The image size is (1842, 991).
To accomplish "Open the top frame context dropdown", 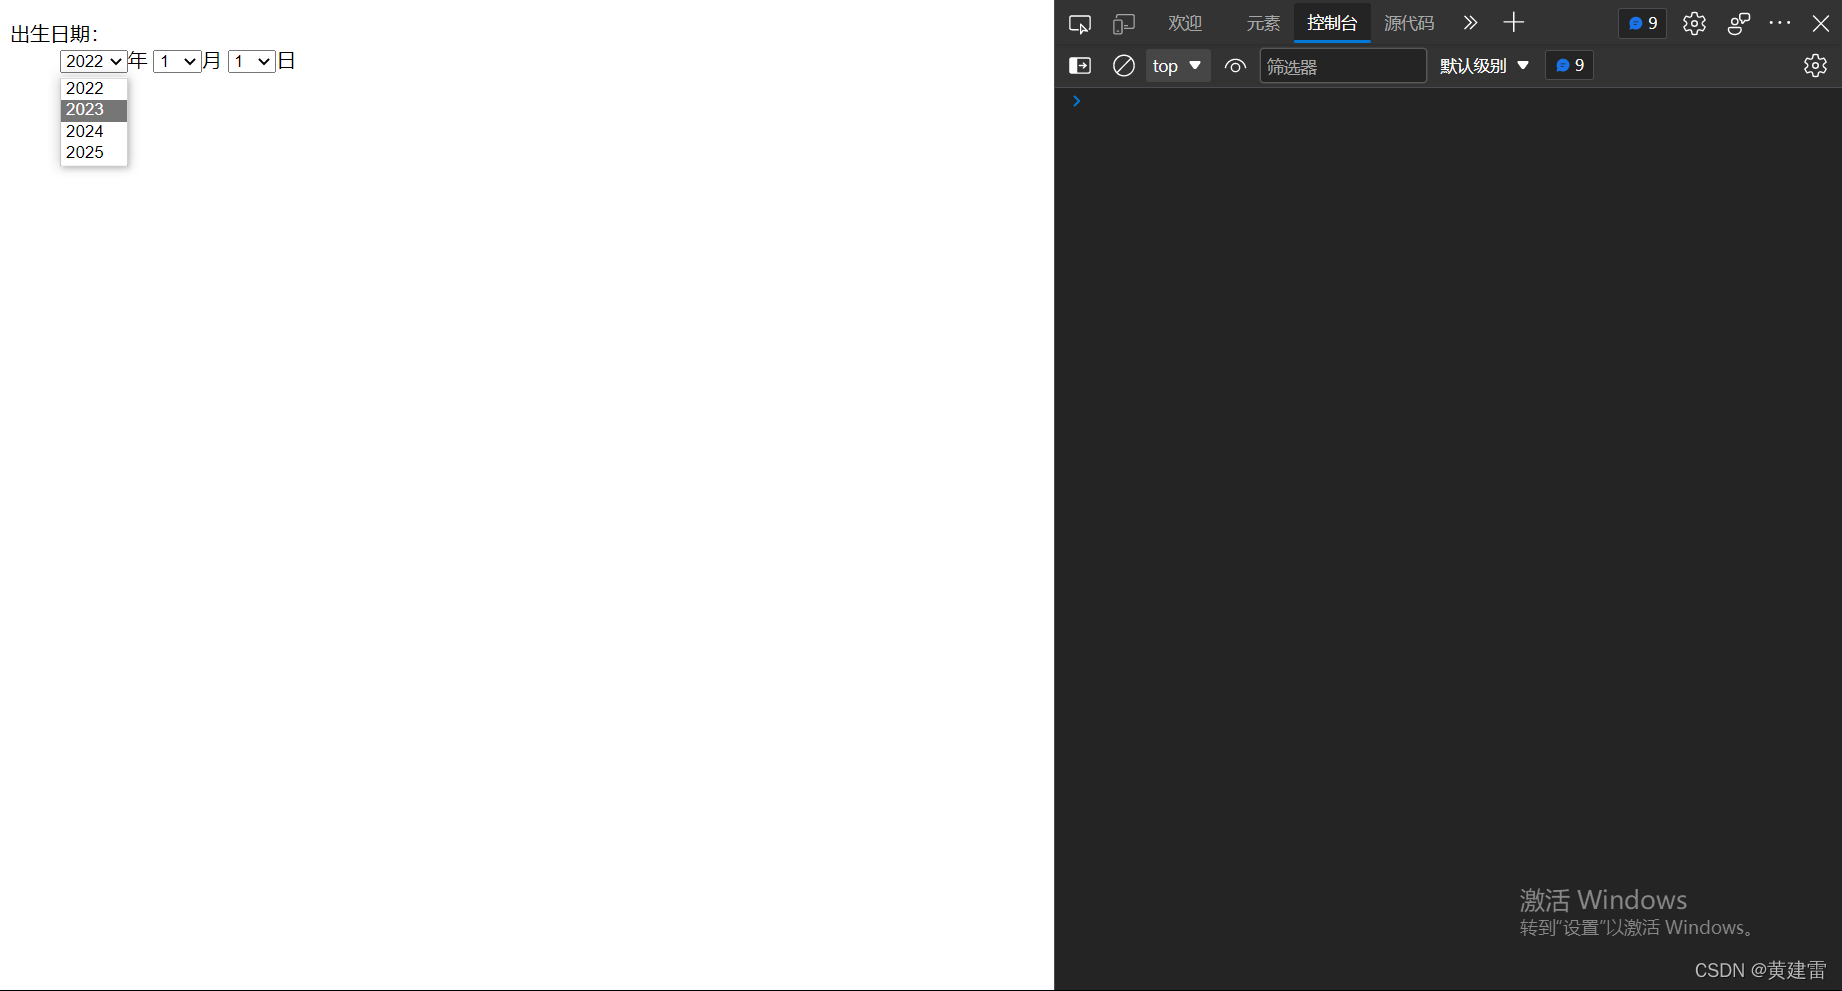I will pos(1177,65).
